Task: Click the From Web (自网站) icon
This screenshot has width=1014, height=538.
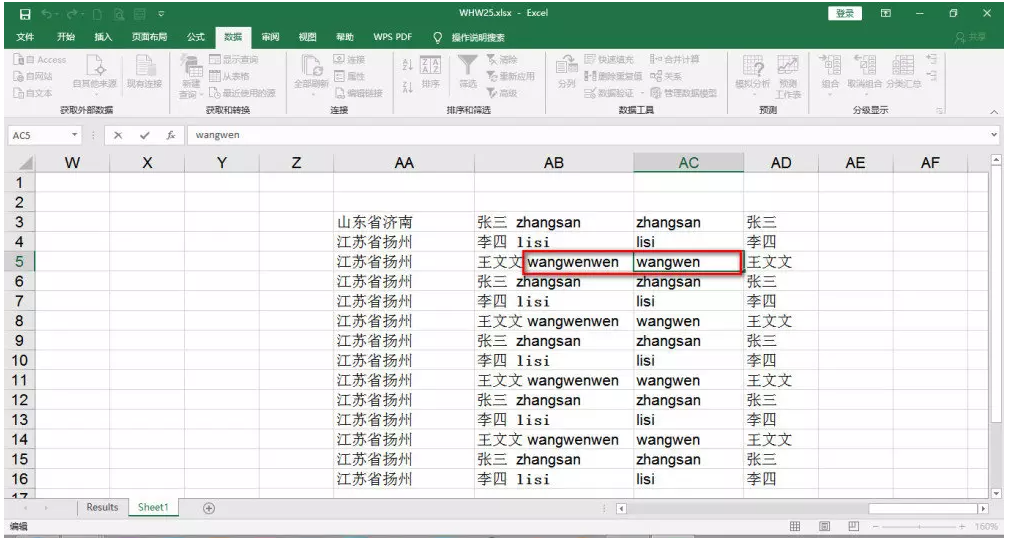Action: pos(19,76)
